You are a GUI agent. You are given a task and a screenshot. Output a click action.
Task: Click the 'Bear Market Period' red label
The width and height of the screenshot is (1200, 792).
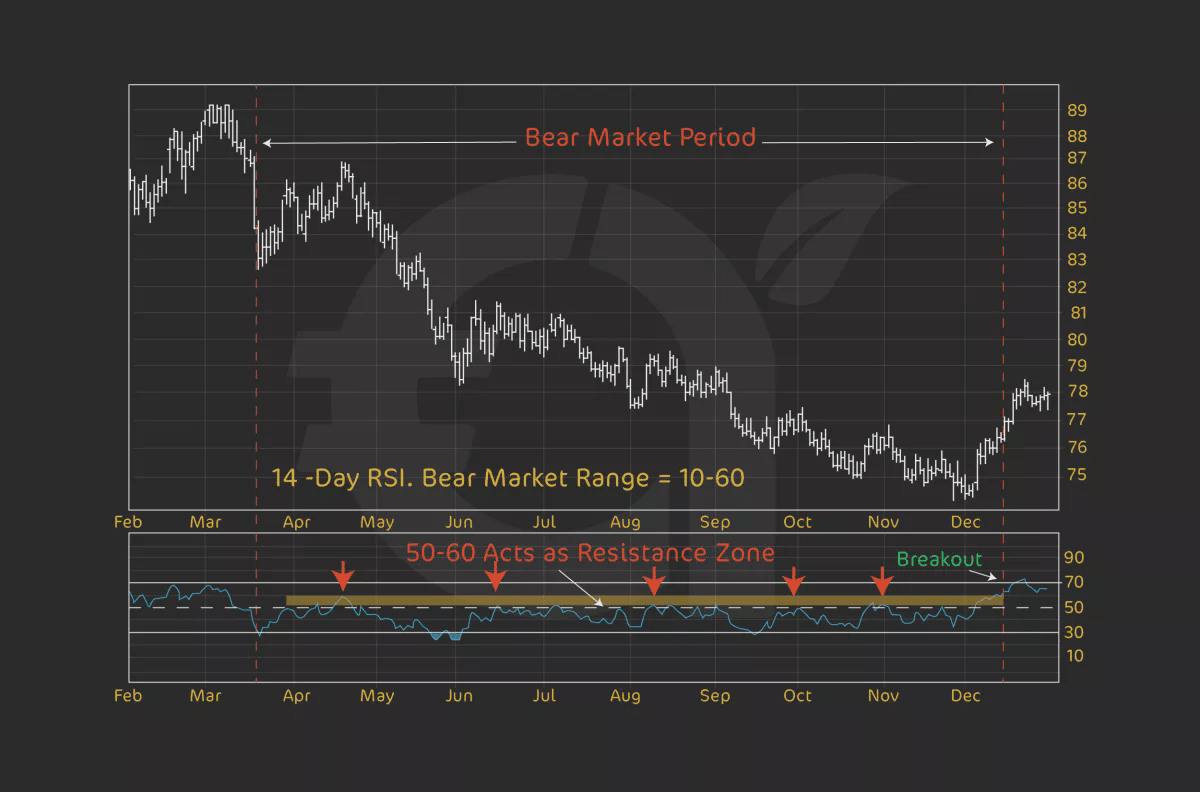coord(638,137)
